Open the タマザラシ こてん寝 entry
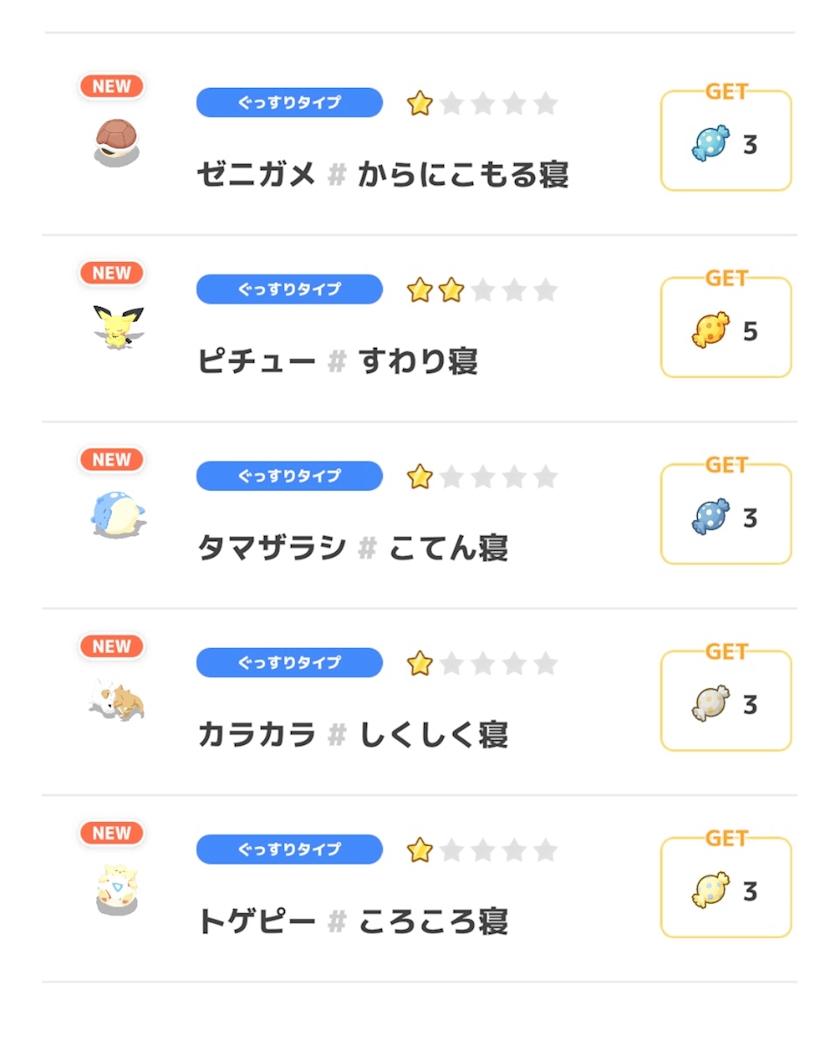This screenshot has width=840, height=1037. tap(352, 548)
